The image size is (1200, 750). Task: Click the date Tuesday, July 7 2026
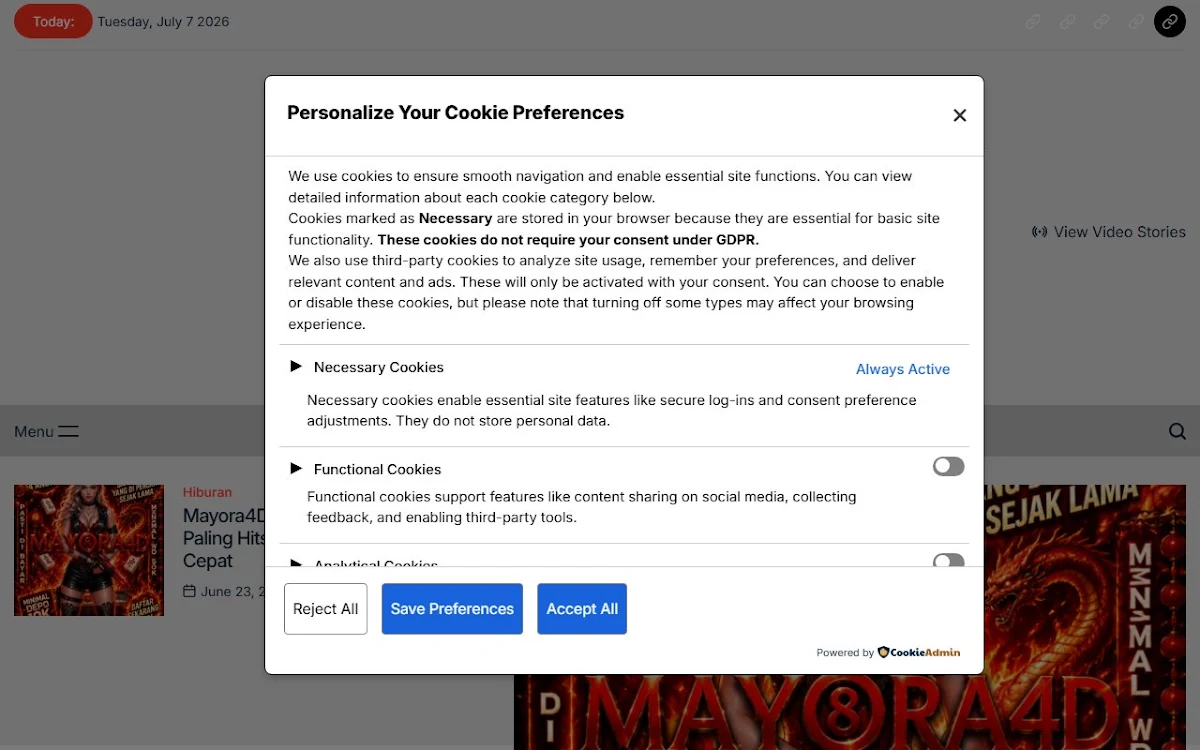163,22
